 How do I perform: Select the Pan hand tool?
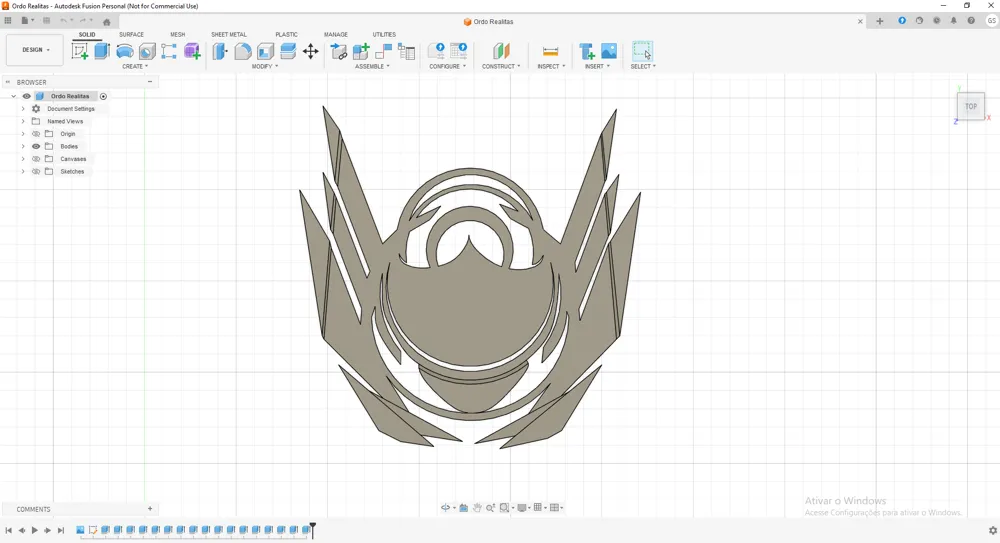[x=477, y=508]
